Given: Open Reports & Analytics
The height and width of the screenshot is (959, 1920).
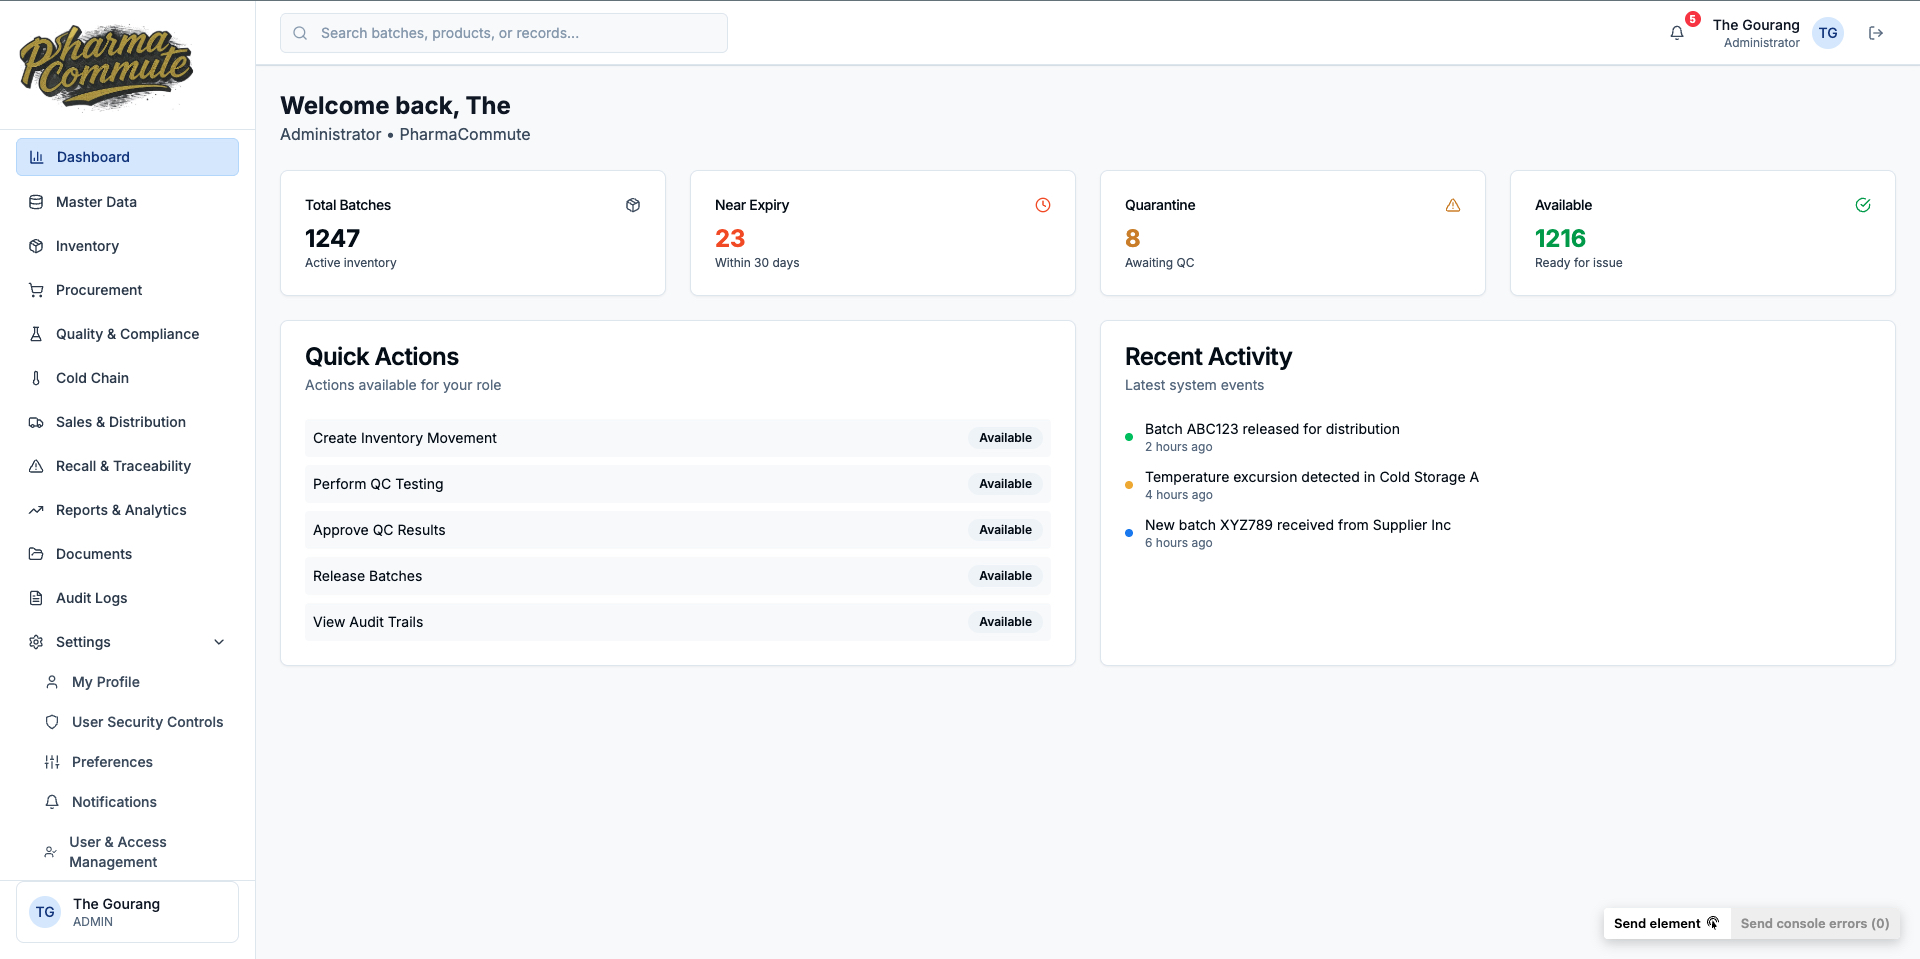Looking at the screenshot, I should [x=127, y=510].
